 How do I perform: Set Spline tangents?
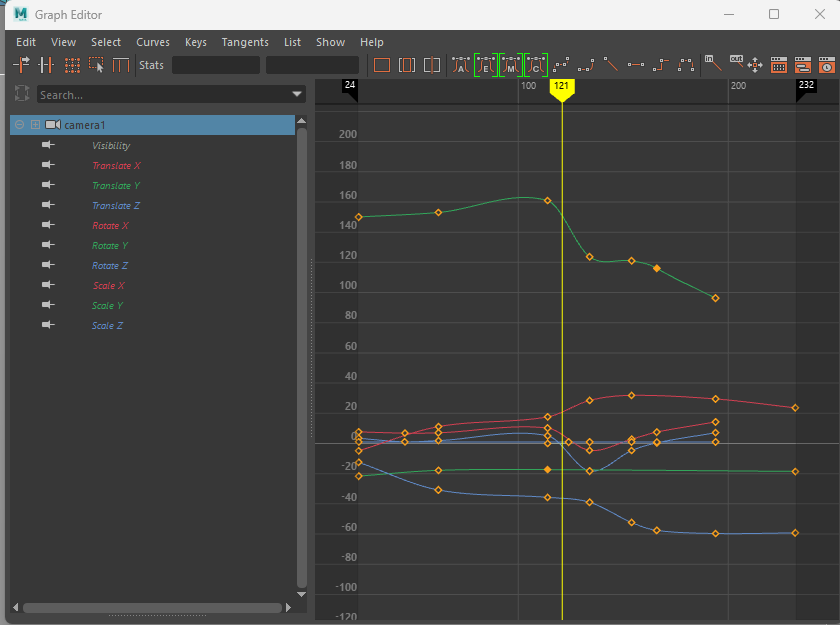coord(561,65)
